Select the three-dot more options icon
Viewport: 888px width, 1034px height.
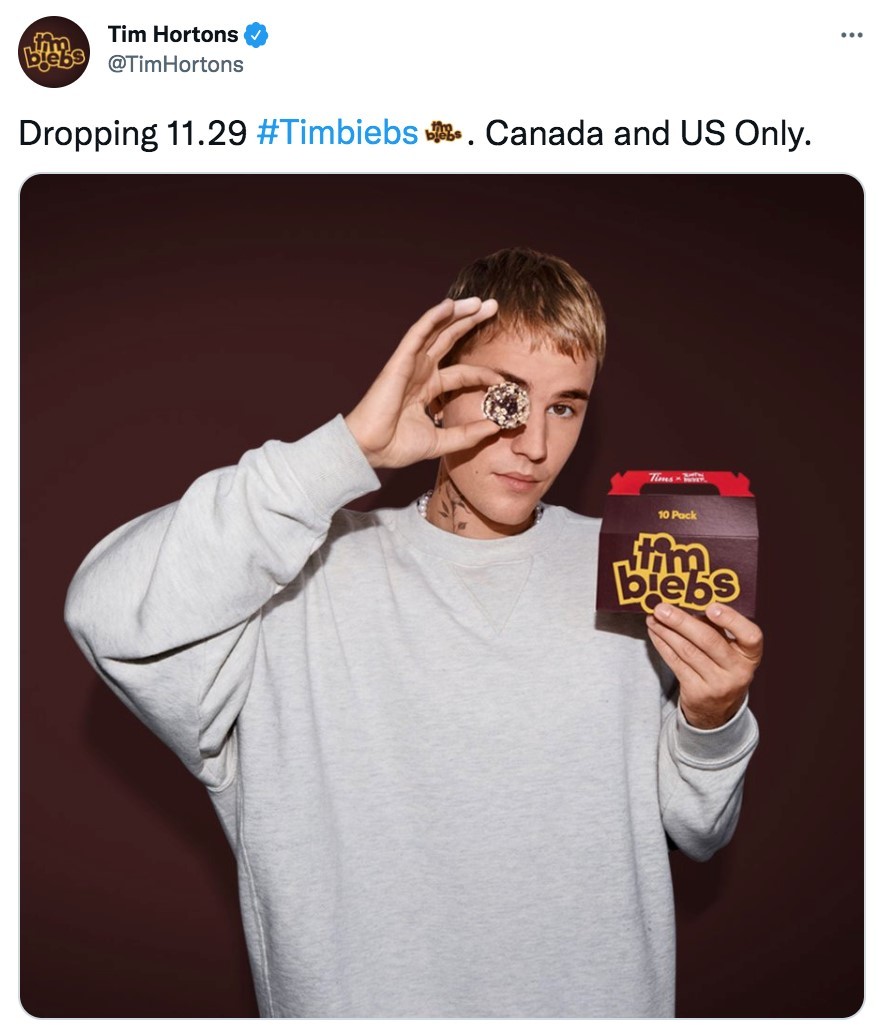851,34
